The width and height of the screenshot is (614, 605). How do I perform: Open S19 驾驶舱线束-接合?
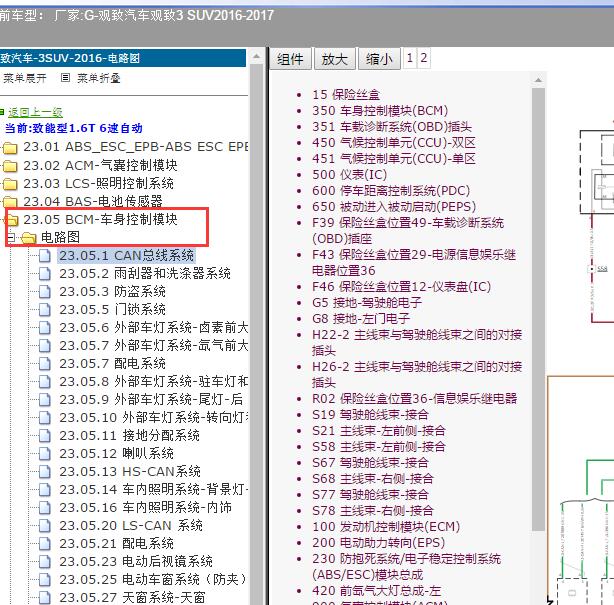370,415
